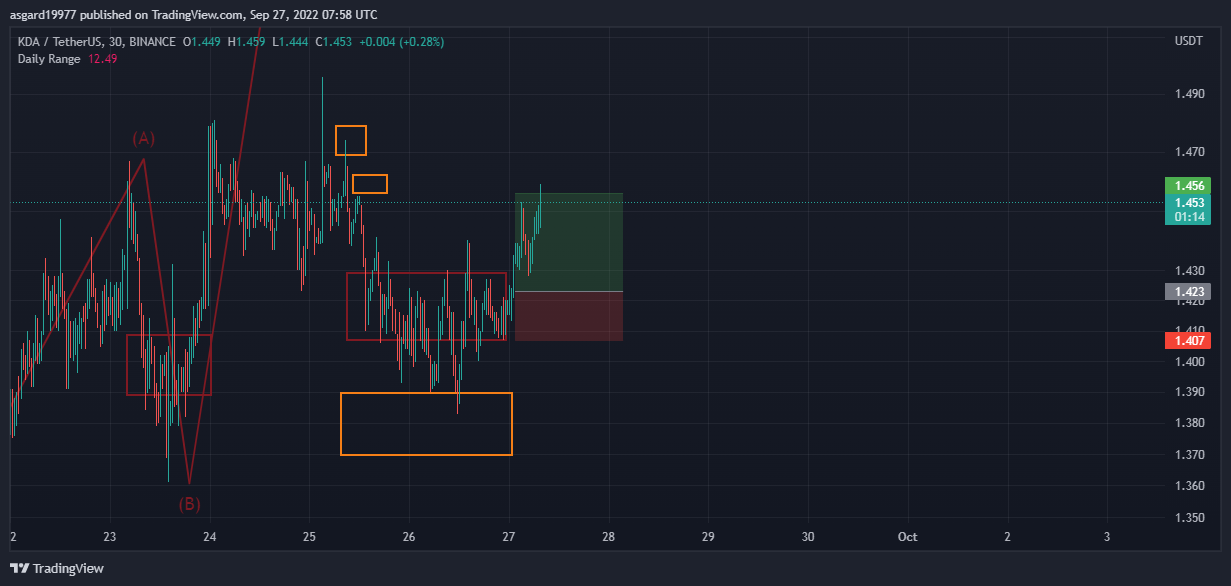1231x586 pixels.
Task: Click the red 1.407 stop price label
Action: tap(1188, 340)
